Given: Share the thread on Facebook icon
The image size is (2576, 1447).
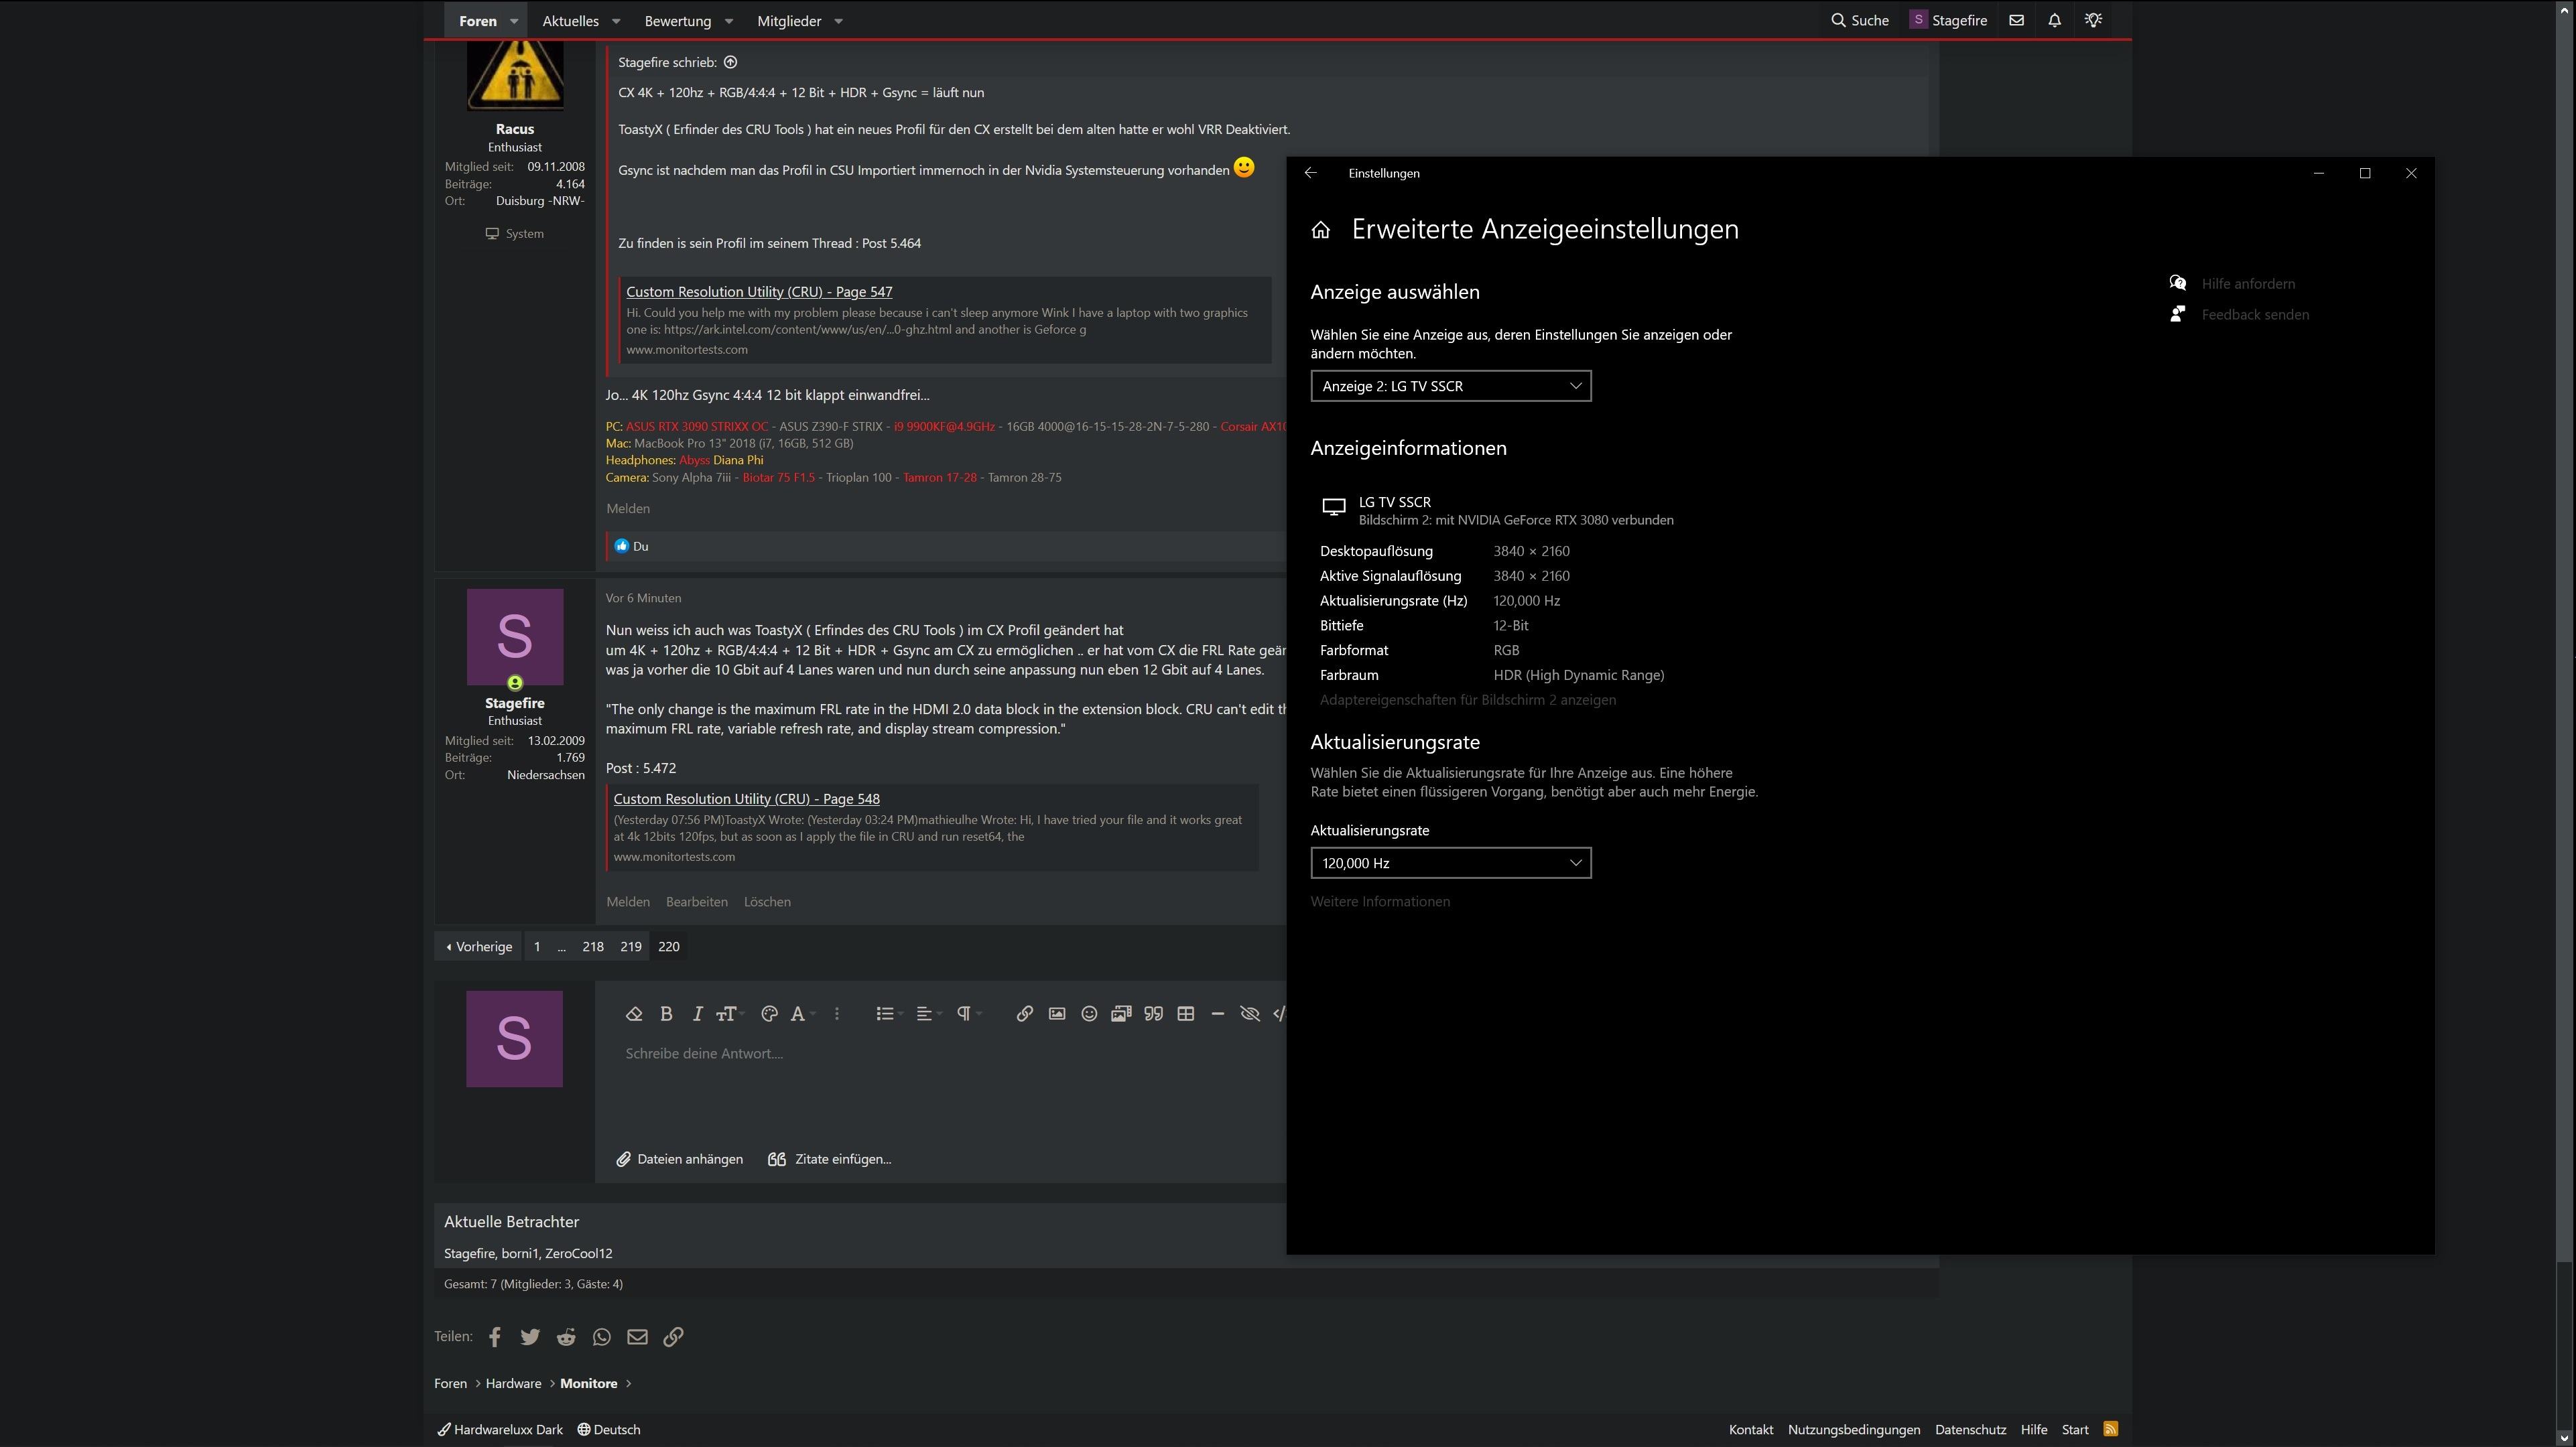Looking at the screenshot, I should [x=494, y=1337].
